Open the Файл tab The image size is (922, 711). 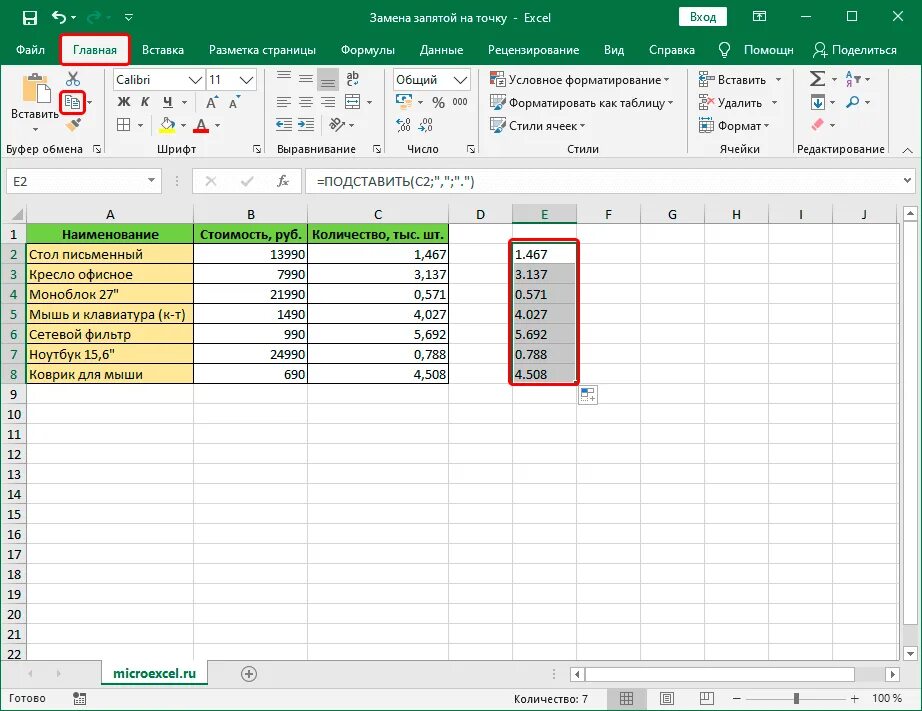pyautogui.click(x=30, y=50)
